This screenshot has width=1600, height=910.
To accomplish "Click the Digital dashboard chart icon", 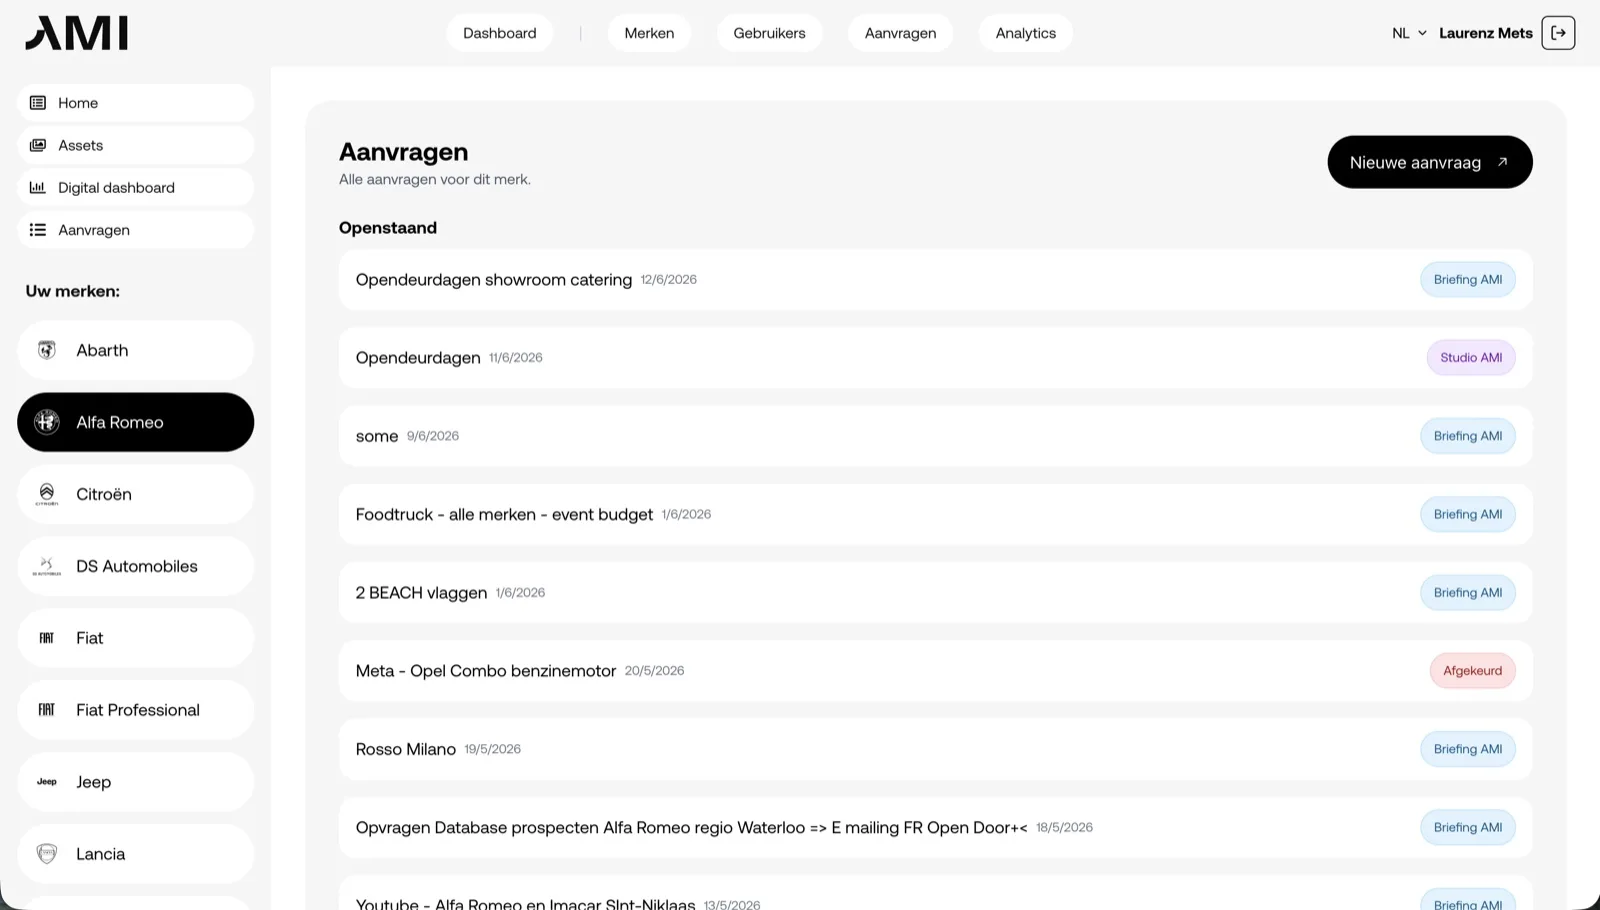I will [38, 187].
